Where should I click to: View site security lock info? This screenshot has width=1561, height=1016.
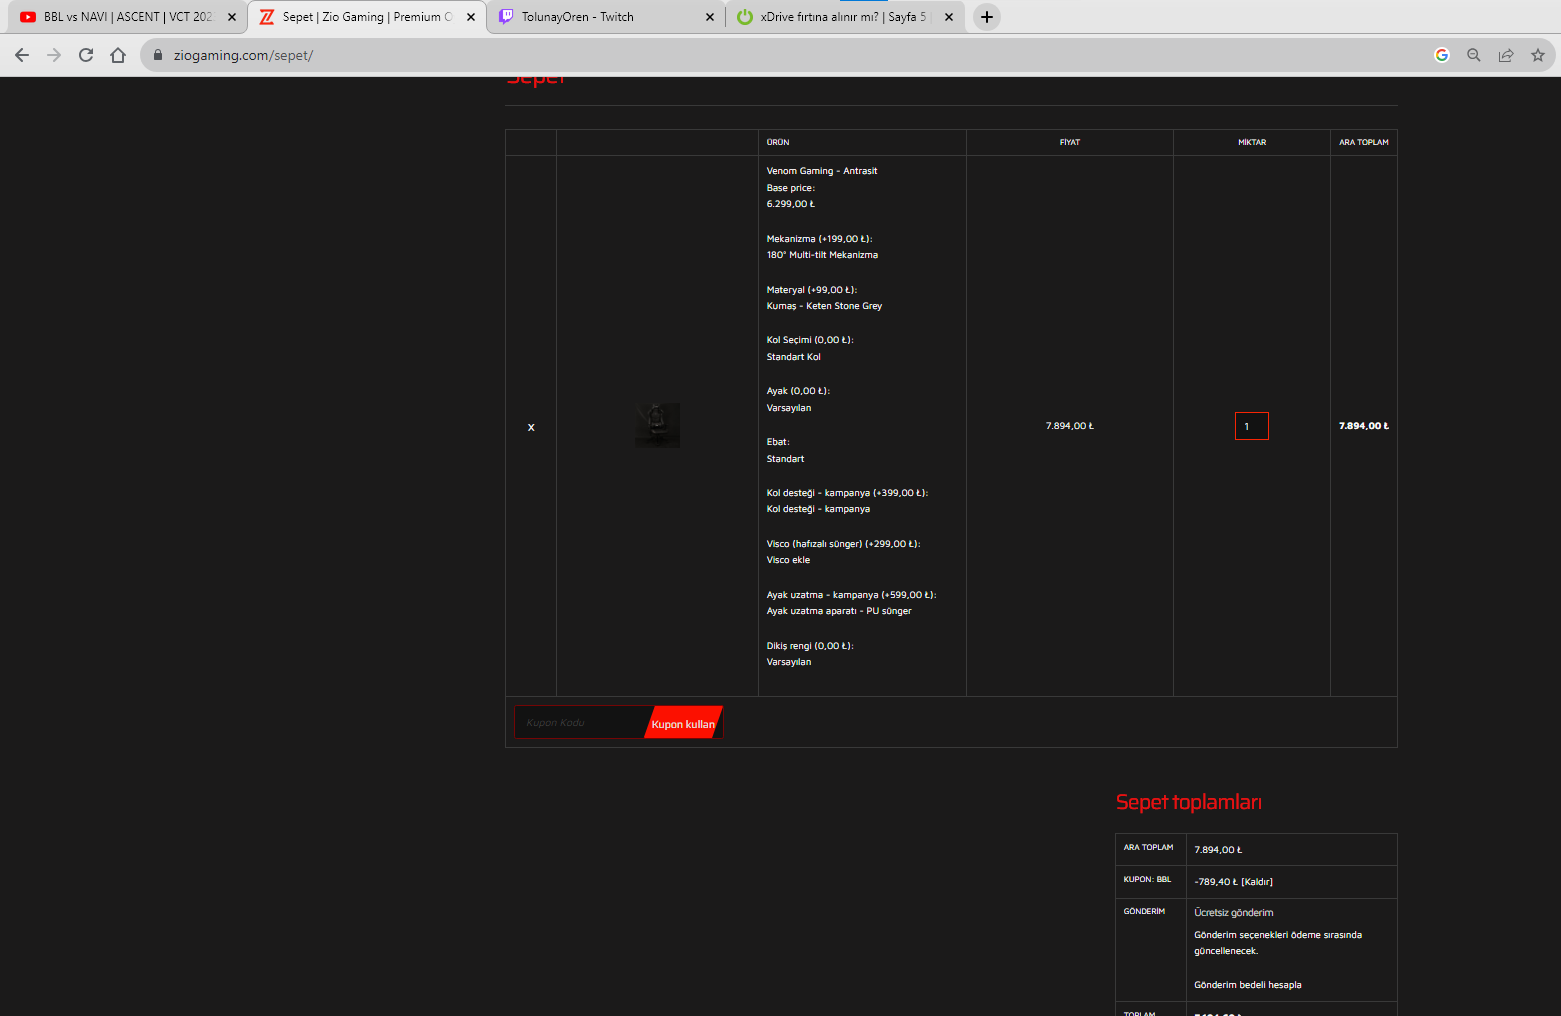coord(158,55)
